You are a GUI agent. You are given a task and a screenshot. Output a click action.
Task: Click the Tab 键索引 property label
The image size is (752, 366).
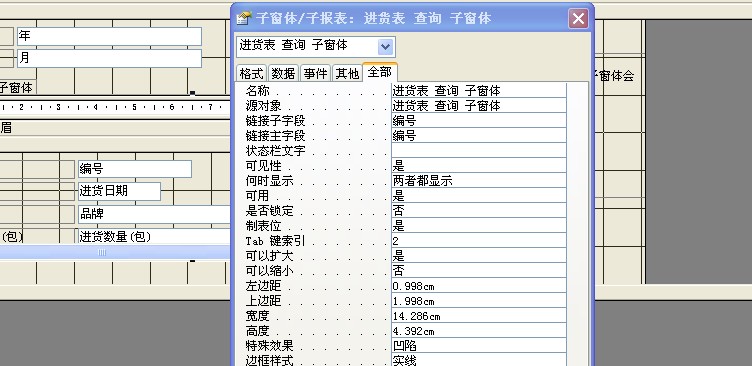tap(275, 241)
